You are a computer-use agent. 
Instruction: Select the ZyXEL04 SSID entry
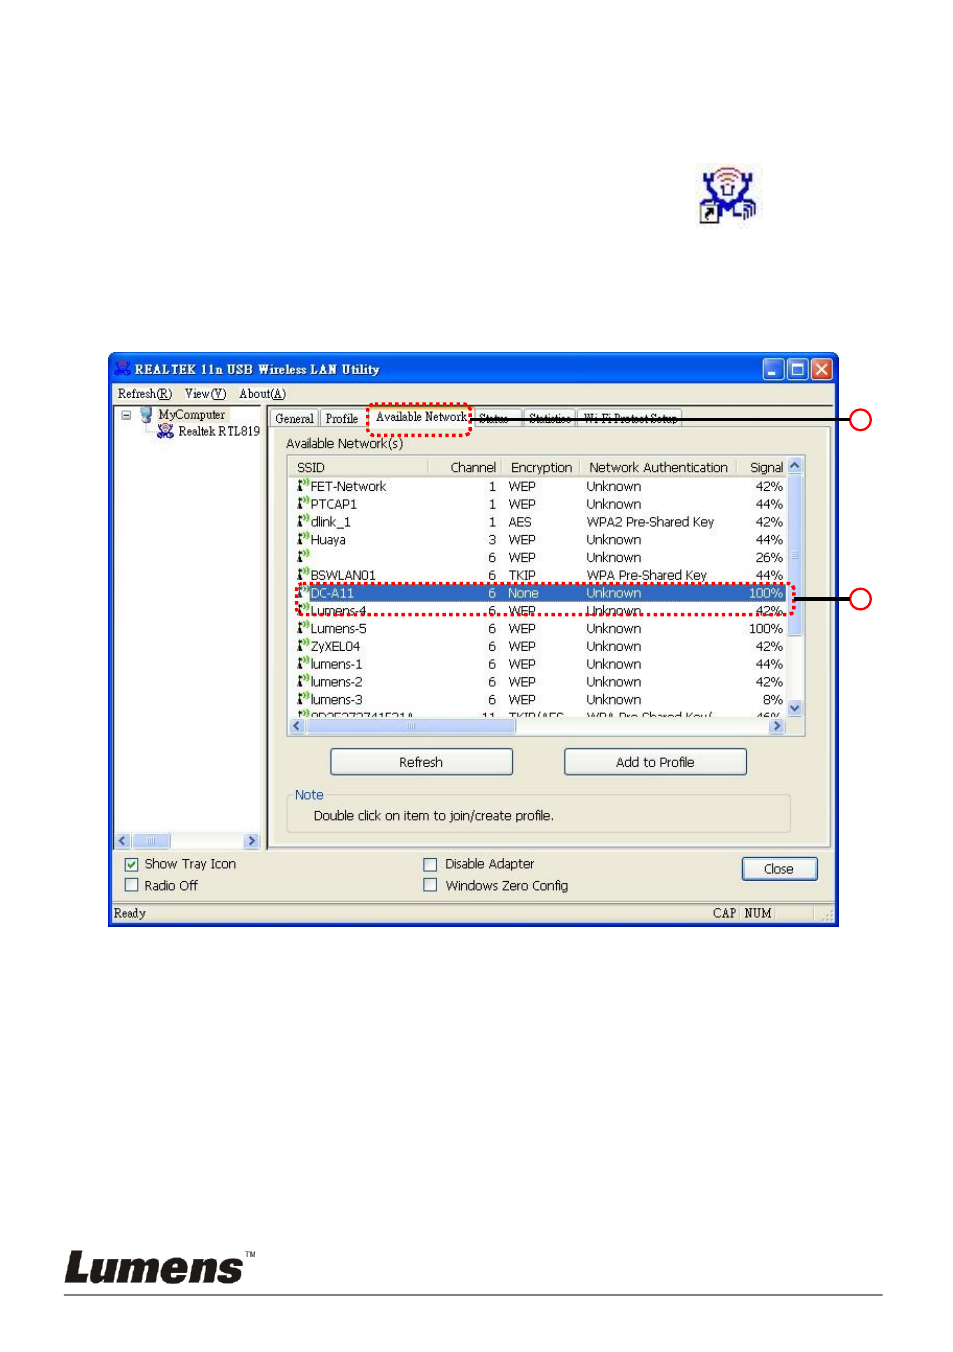click(336, 646)
